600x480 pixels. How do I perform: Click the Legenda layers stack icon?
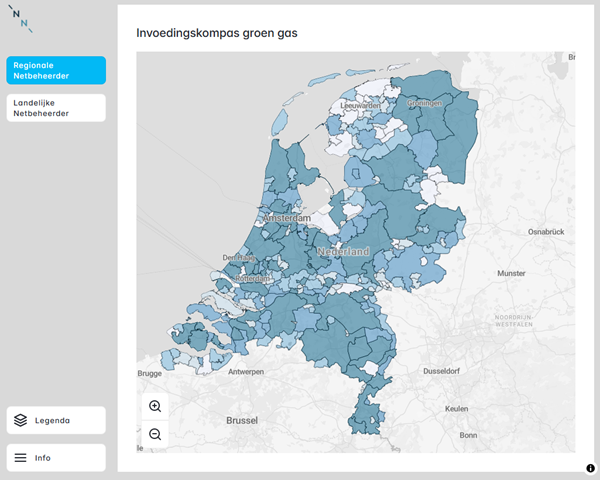pos(20,420)
